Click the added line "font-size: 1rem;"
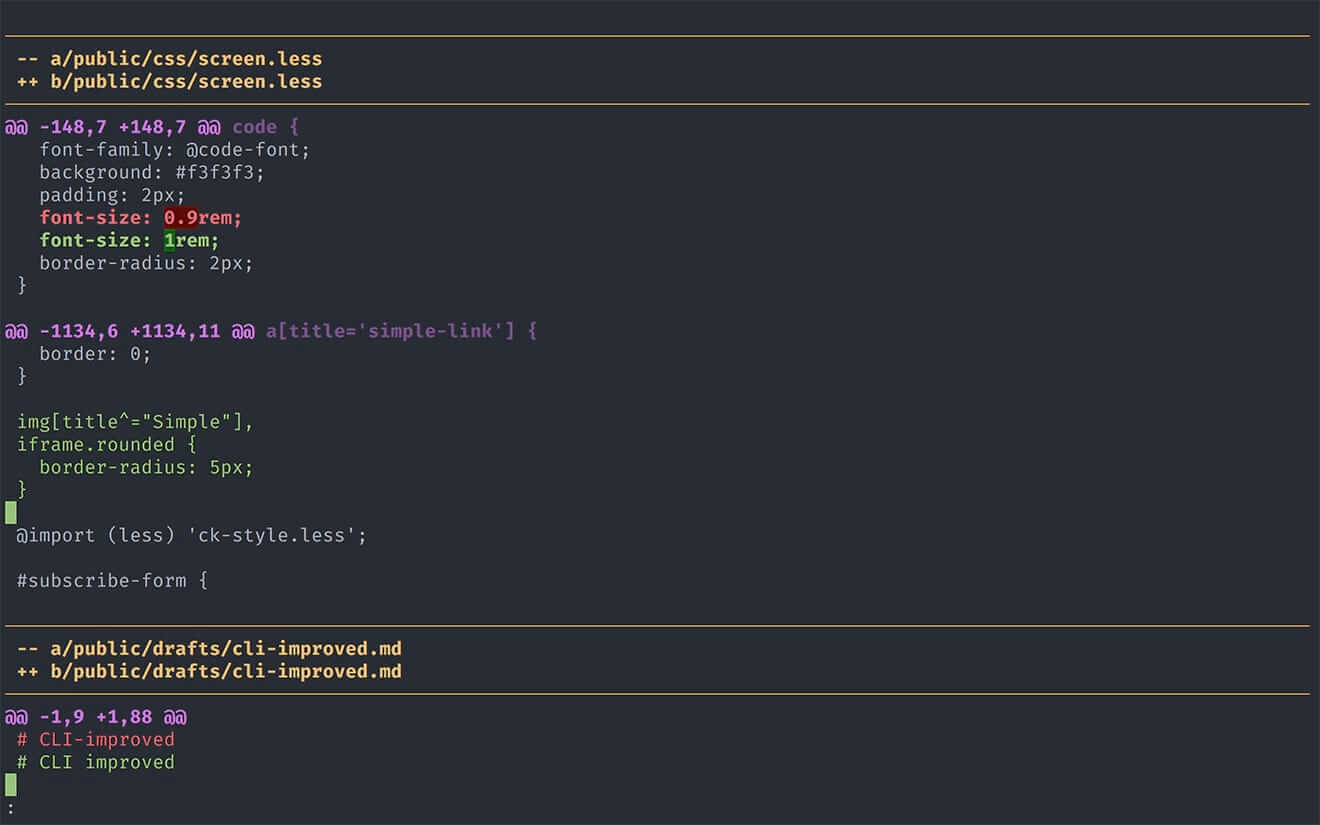 (128, 240)
